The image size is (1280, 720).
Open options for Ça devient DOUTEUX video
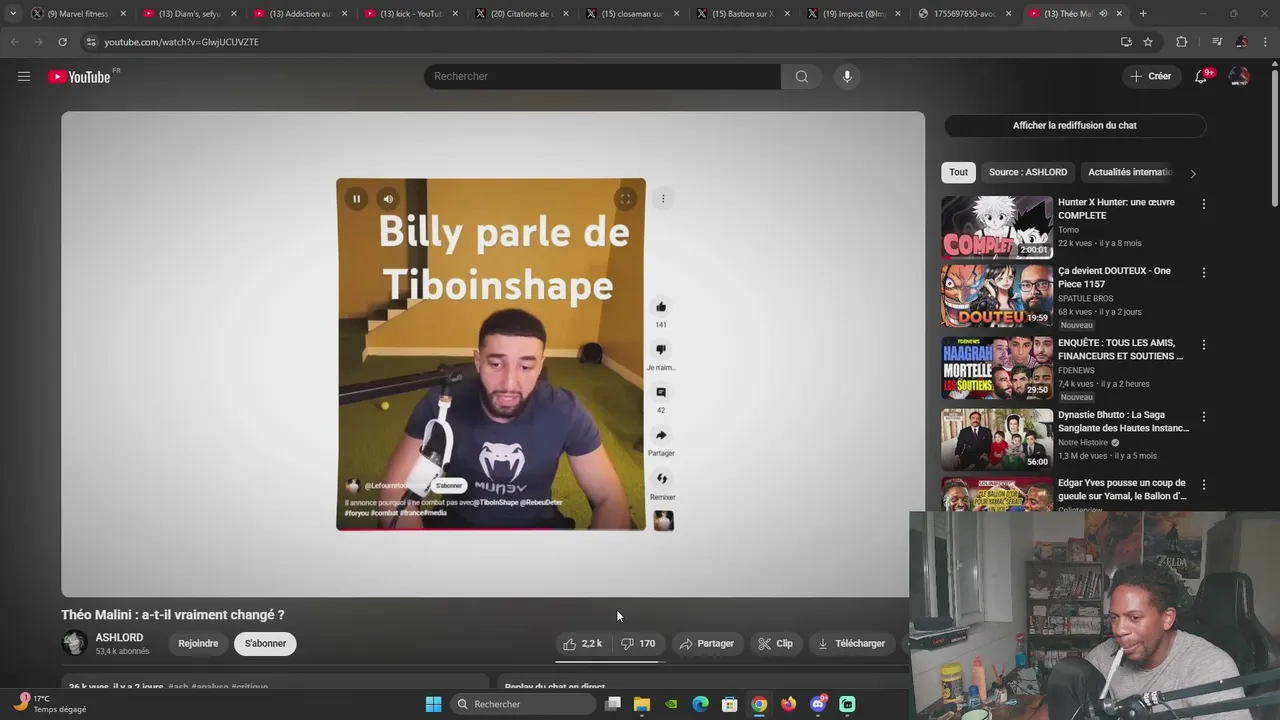click(1203, 272)
